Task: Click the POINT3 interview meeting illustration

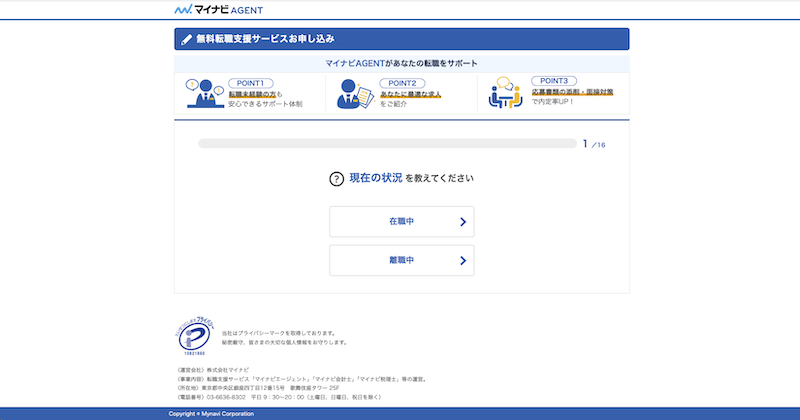Action: point(505,92)
